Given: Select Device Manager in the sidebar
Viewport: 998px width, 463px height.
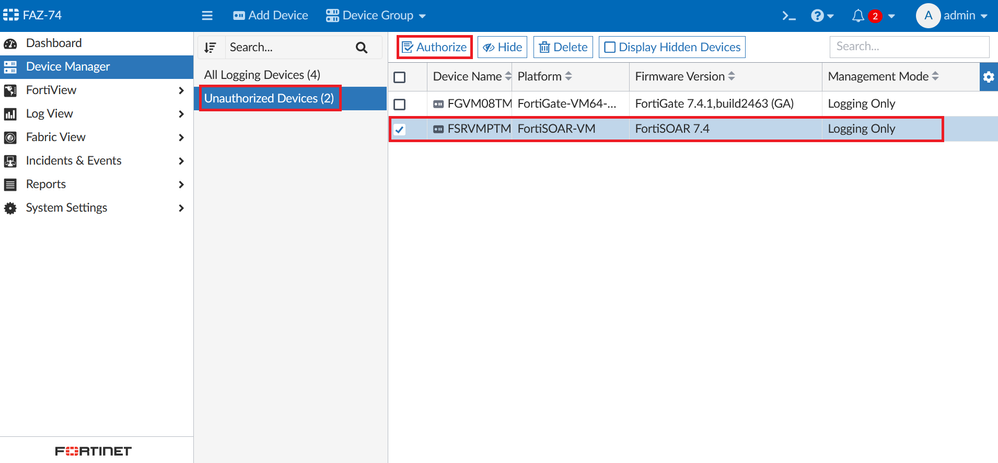Looking at the screenshot, I should coord(97,67).
